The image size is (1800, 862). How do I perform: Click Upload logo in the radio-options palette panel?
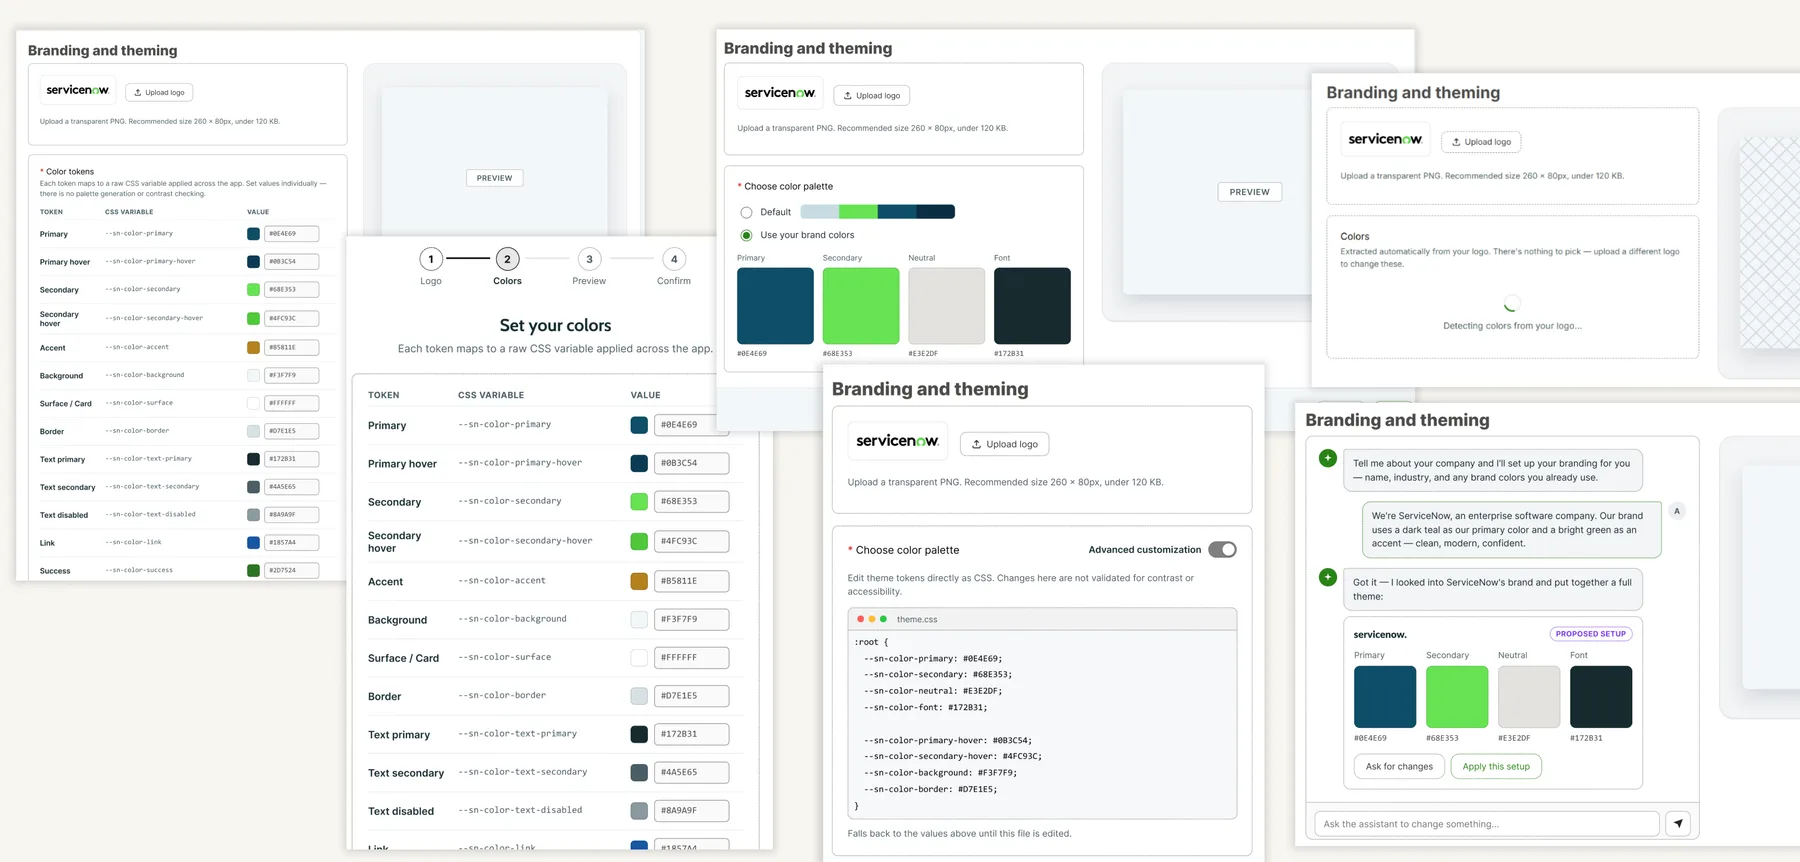click(872, 96)
